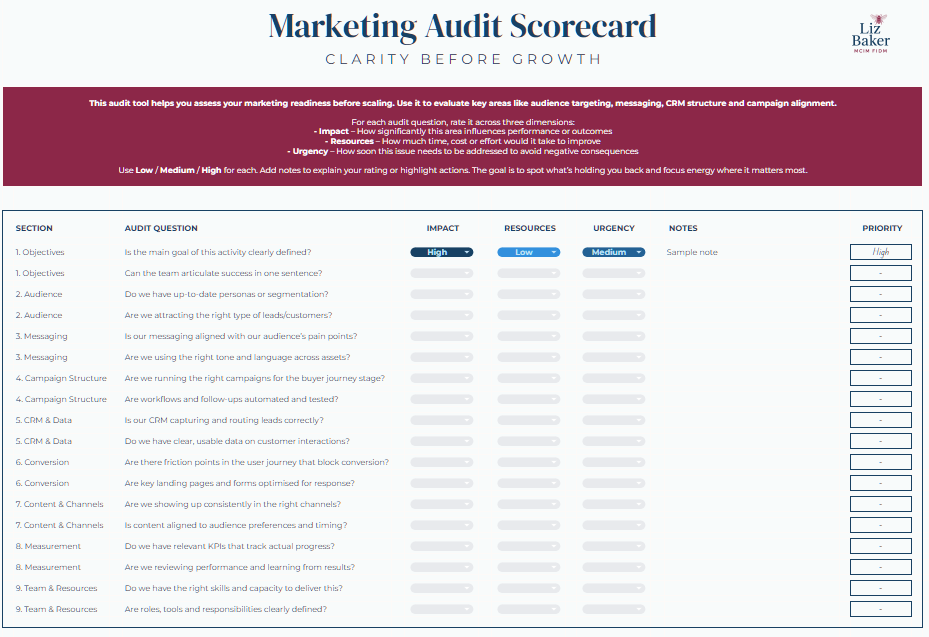929x637 pixels.
Task: Open the Resources dropdown showing Low
Action: coord(528,252)
